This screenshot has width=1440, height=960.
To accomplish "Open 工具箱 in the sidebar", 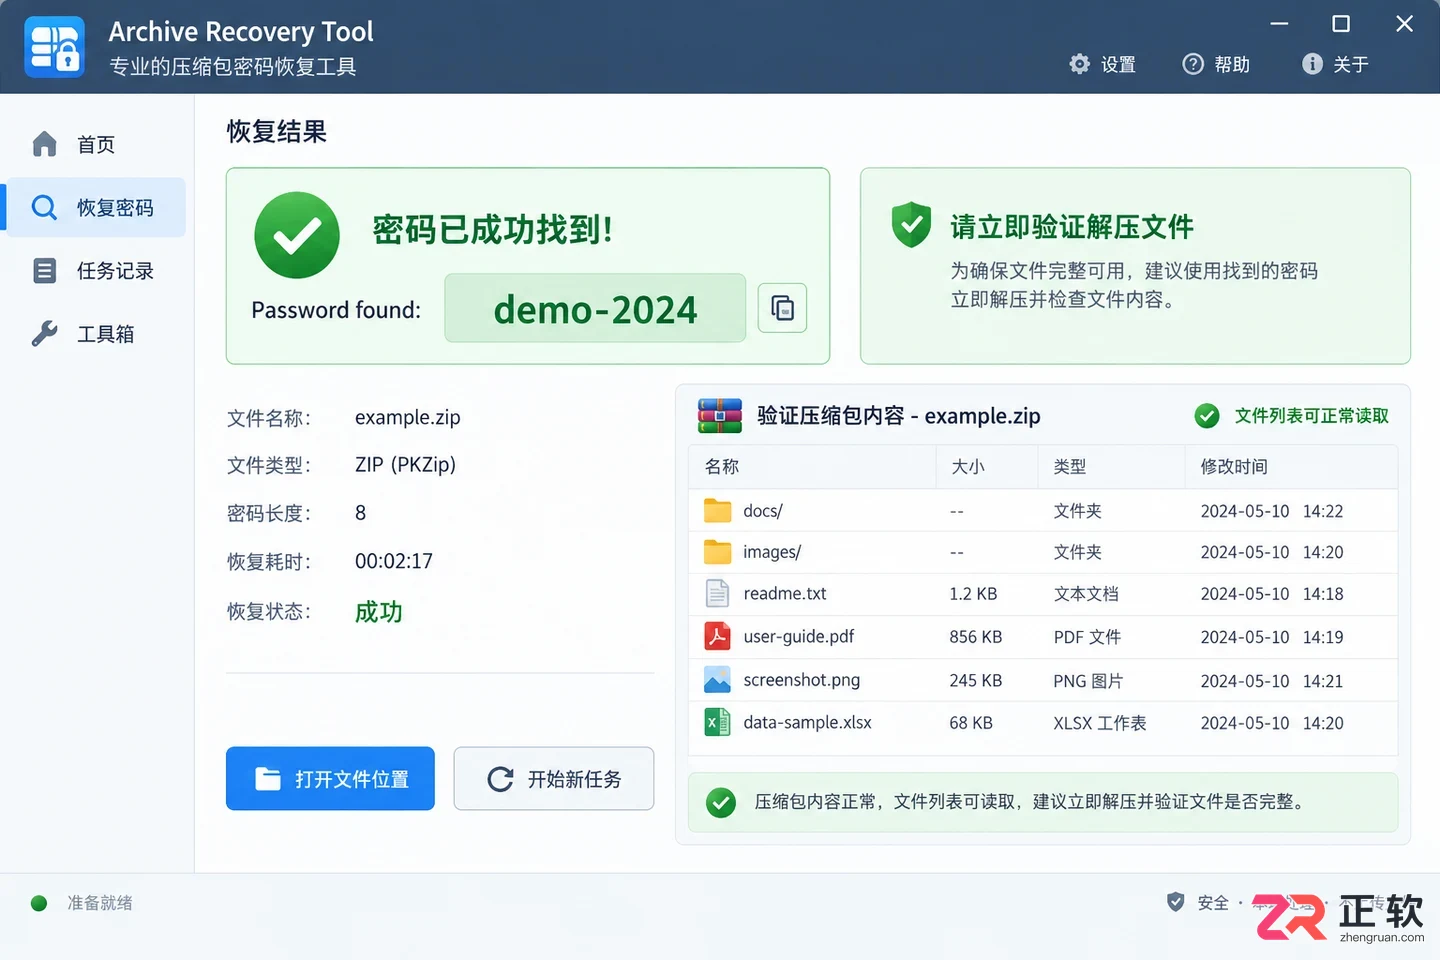I will point(96,334).
